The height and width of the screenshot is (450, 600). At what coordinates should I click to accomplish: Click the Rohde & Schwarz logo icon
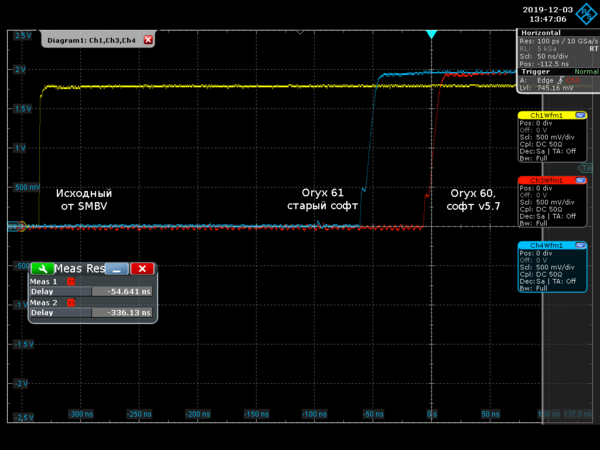585,13
